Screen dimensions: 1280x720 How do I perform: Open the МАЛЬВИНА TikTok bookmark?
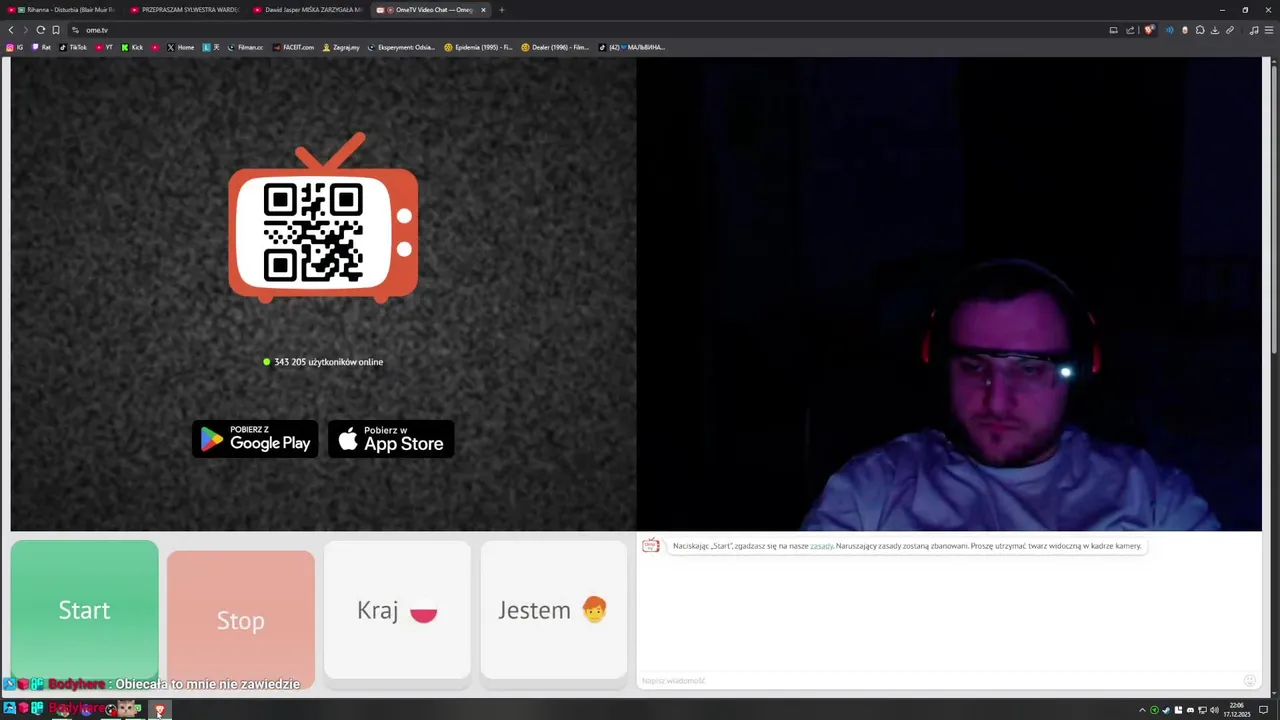coord(632,47)
